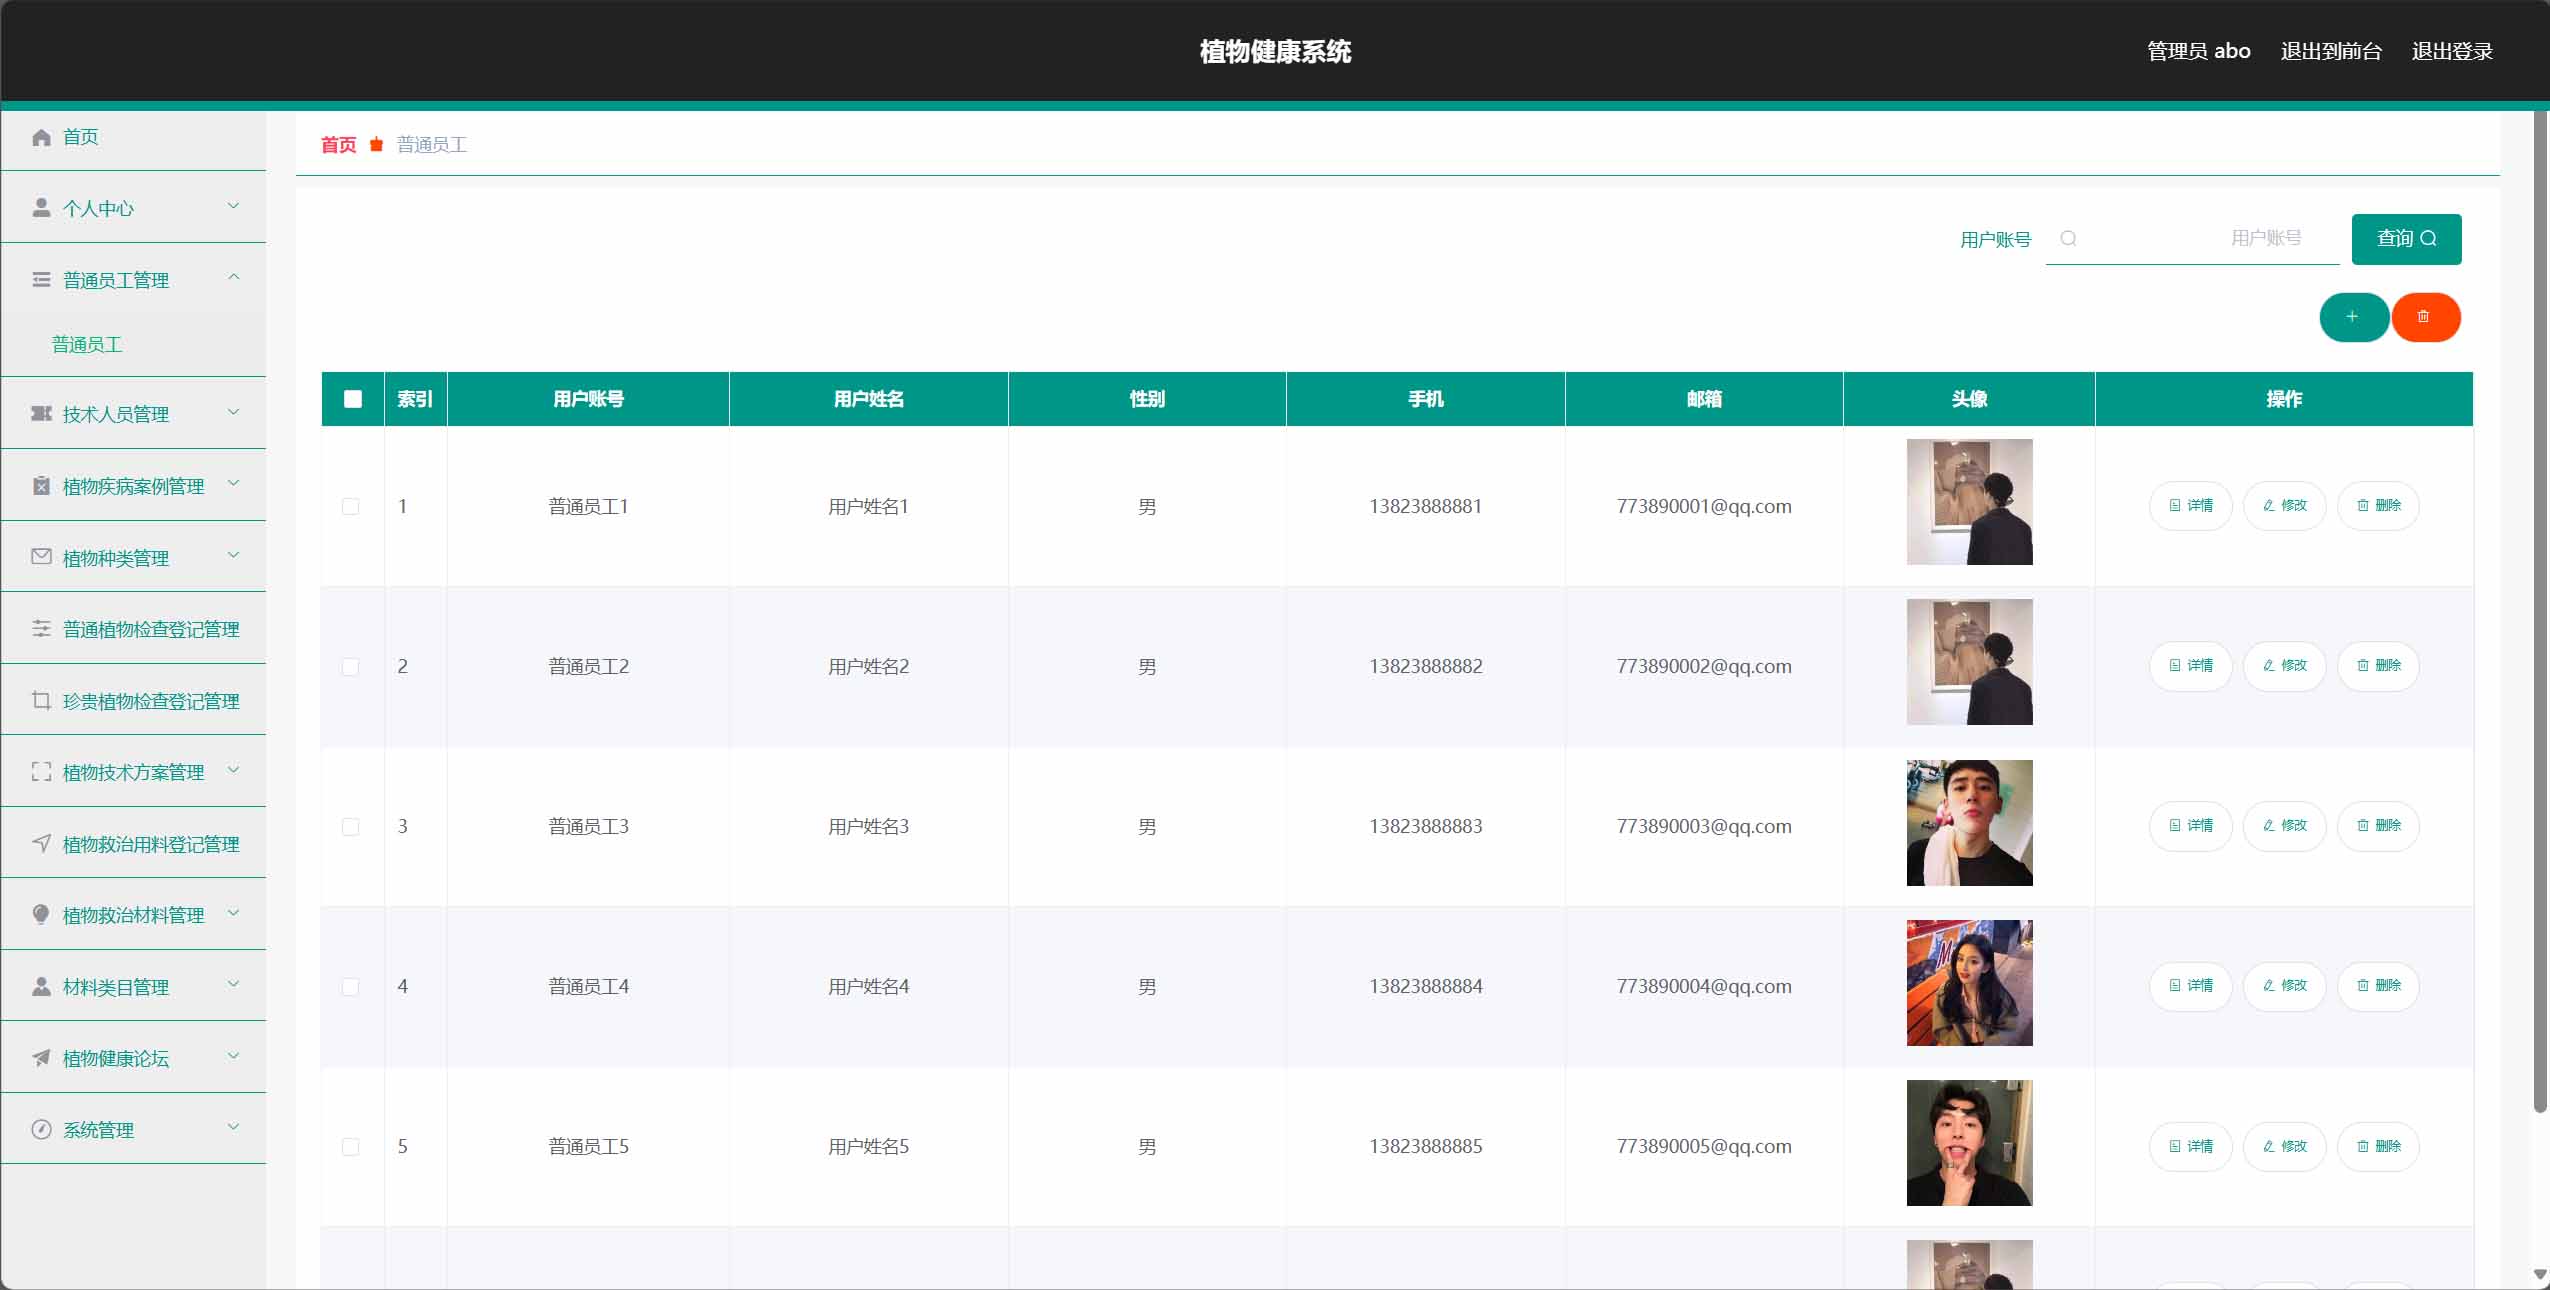Click 详情 for 普通员工4

coord(2190,986)
